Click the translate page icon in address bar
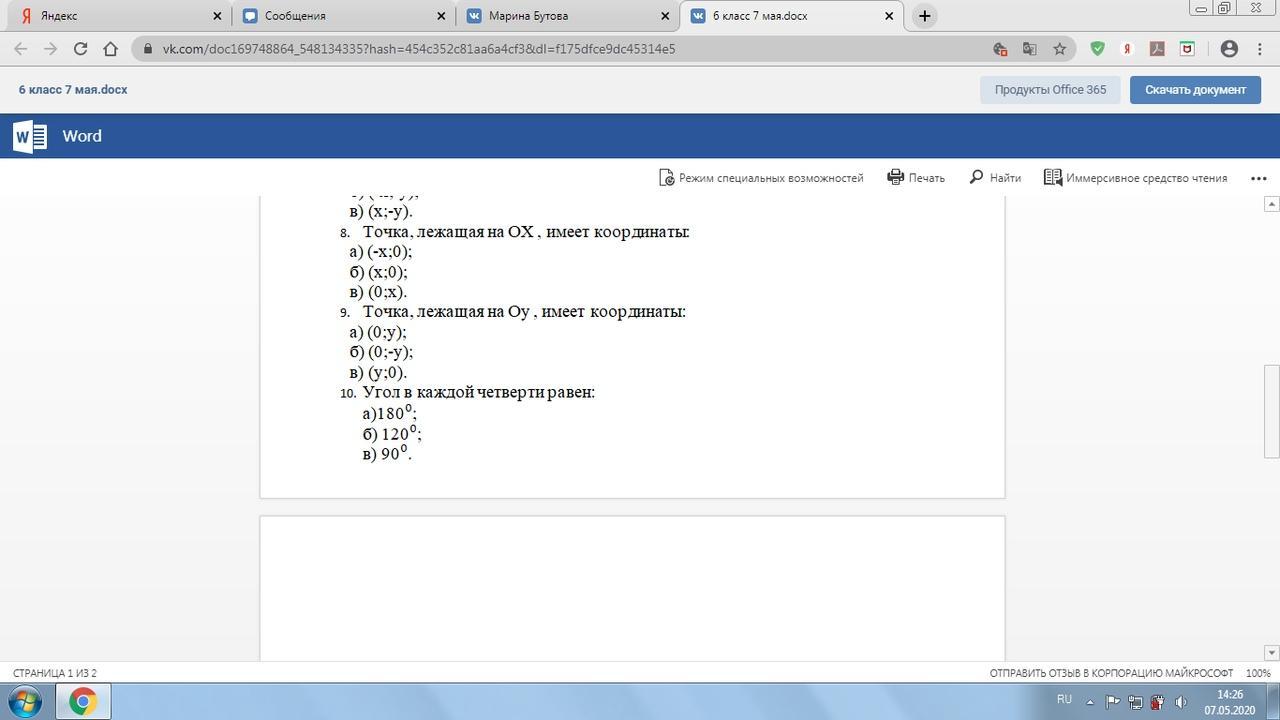Viewport: 1280px width, 720px height. [1029, 48]
